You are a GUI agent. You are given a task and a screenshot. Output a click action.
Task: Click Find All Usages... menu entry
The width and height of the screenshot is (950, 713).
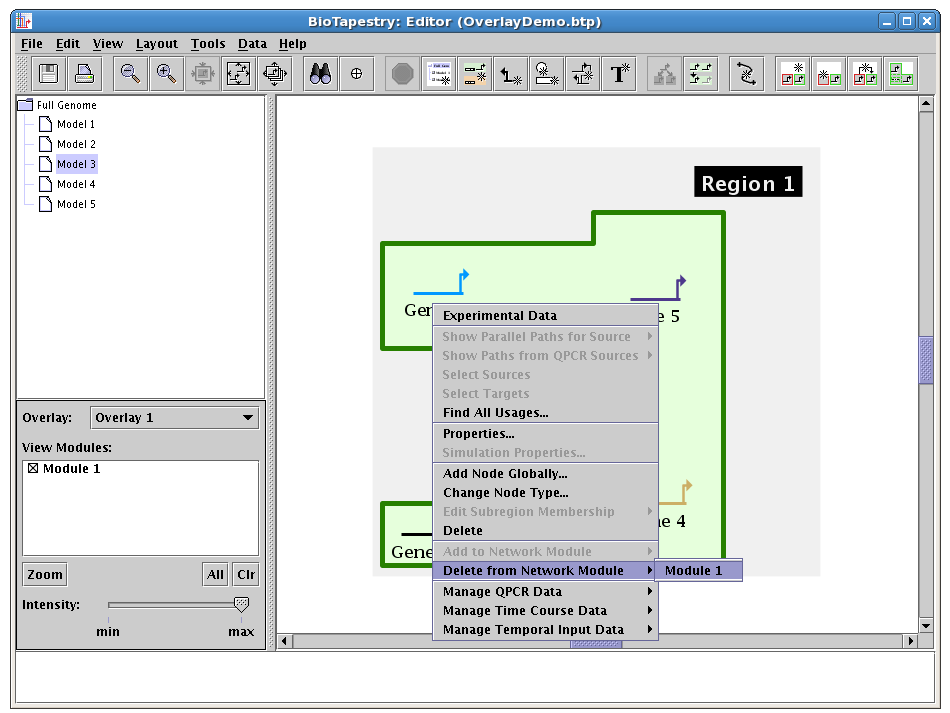(x=495, y=413)
